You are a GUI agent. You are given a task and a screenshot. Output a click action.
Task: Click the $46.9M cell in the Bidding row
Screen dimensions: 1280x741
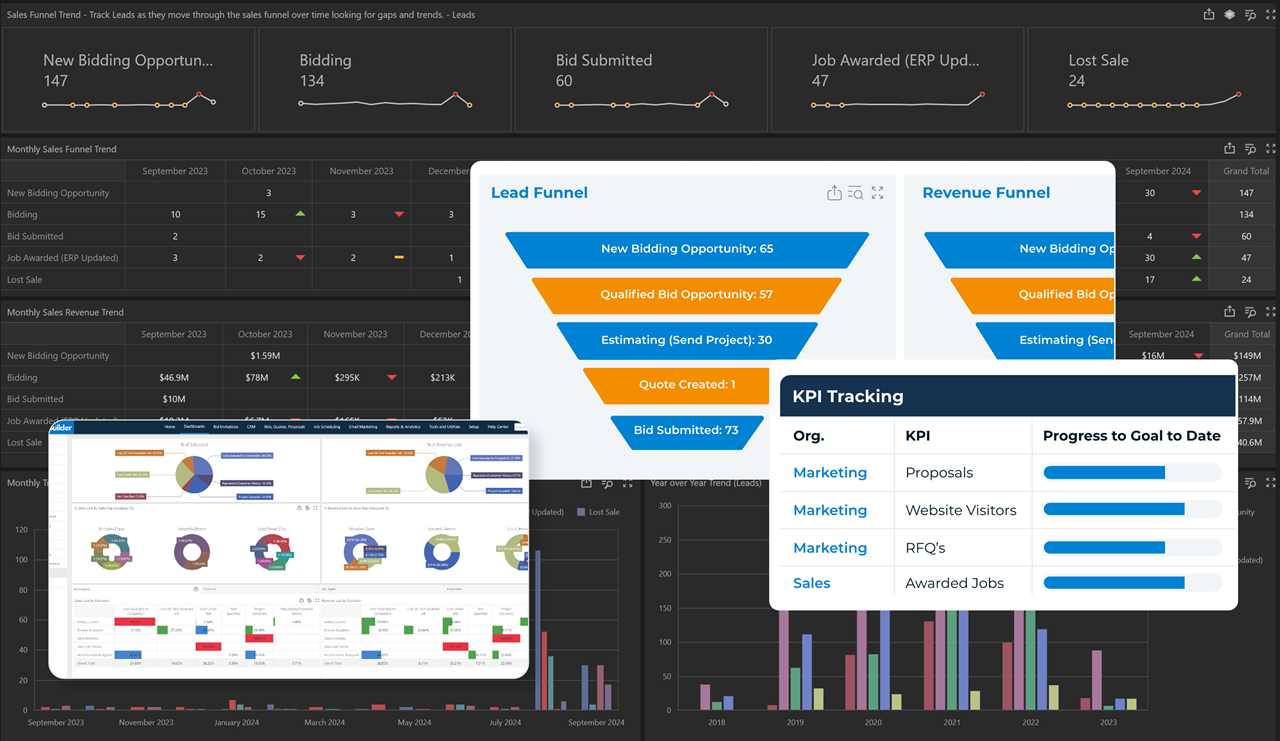(x=175, y=378)
